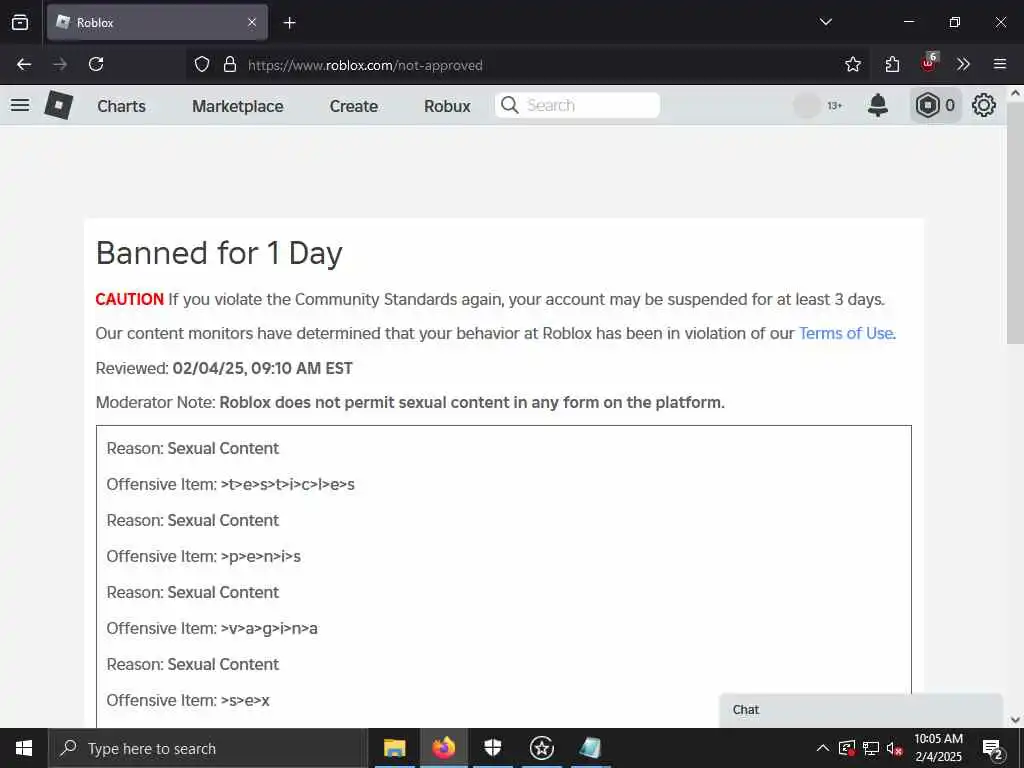Click the red CAUTION text
Screen dimensions: 1024x768
coord(129,300)
